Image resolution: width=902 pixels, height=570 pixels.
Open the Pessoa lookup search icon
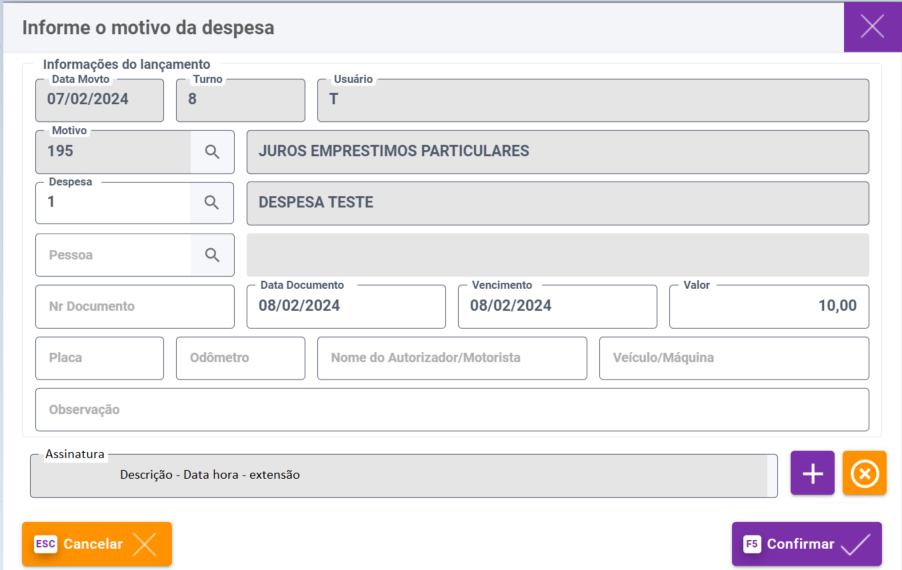tap(212, 255)
